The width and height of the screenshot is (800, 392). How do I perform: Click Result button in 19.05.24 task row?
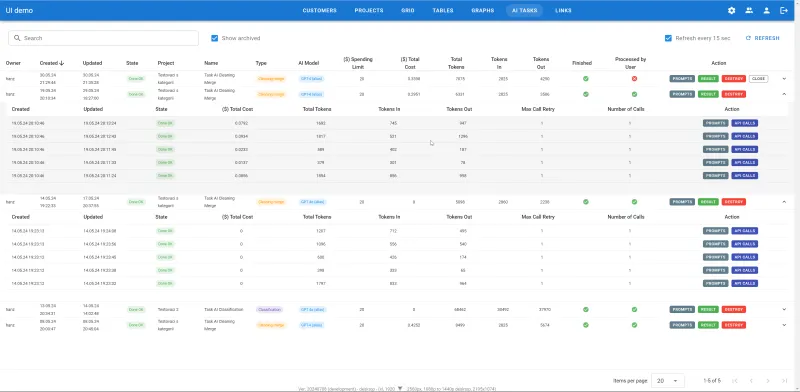708,94
